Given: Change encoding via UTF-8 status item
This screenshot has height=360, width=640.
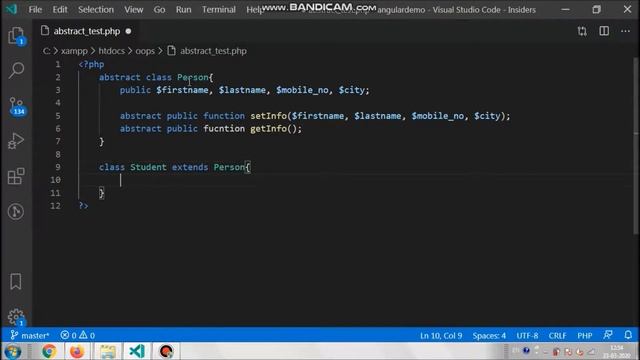Looking at the screenshot, I should pyautogui.click(x=527, y=336).
